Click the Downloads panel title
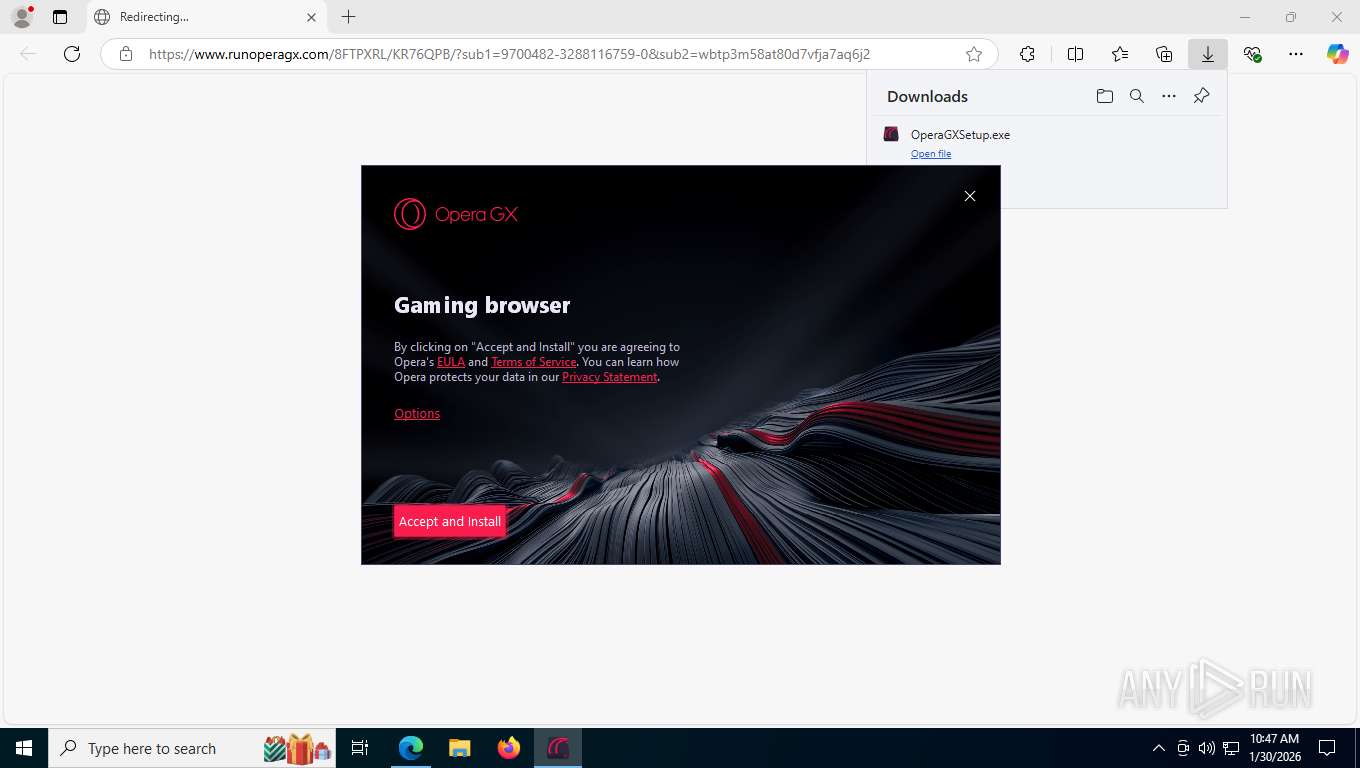The height and width of the screenshot is (768, 1360). (927, 96)
